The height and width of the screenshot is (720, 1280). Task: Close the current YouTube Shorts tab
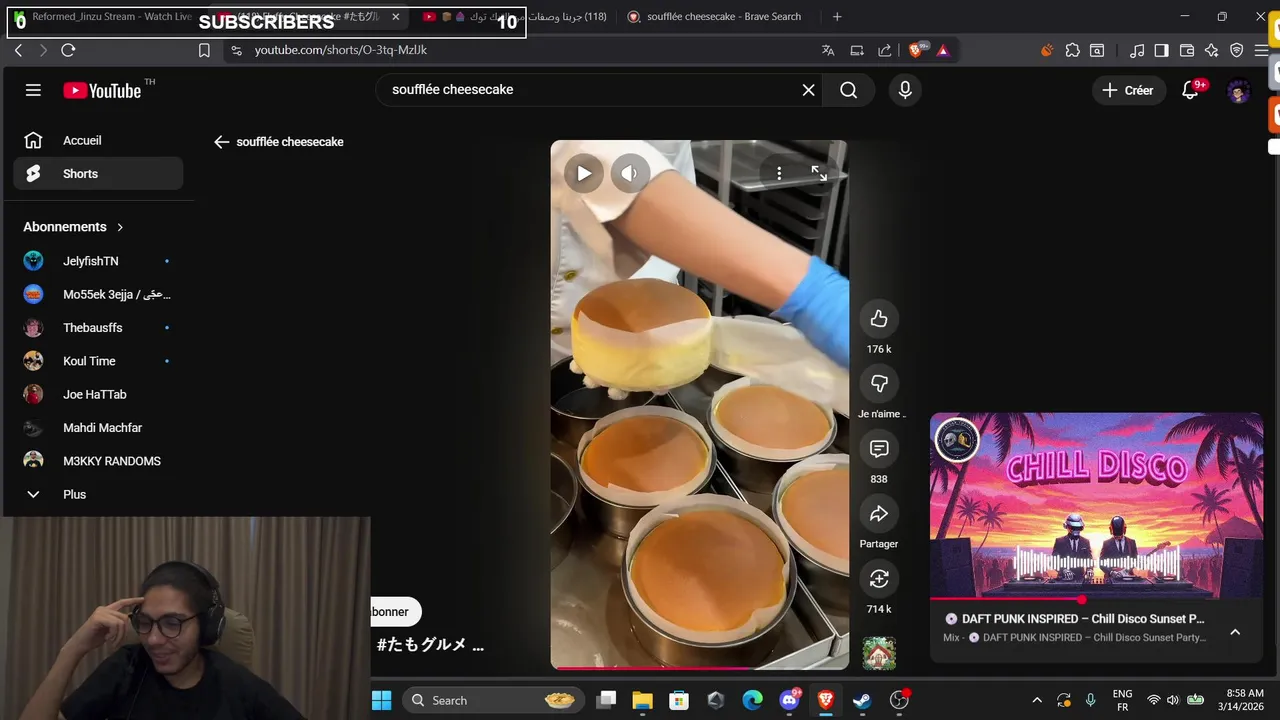click(x=396, y=17)
